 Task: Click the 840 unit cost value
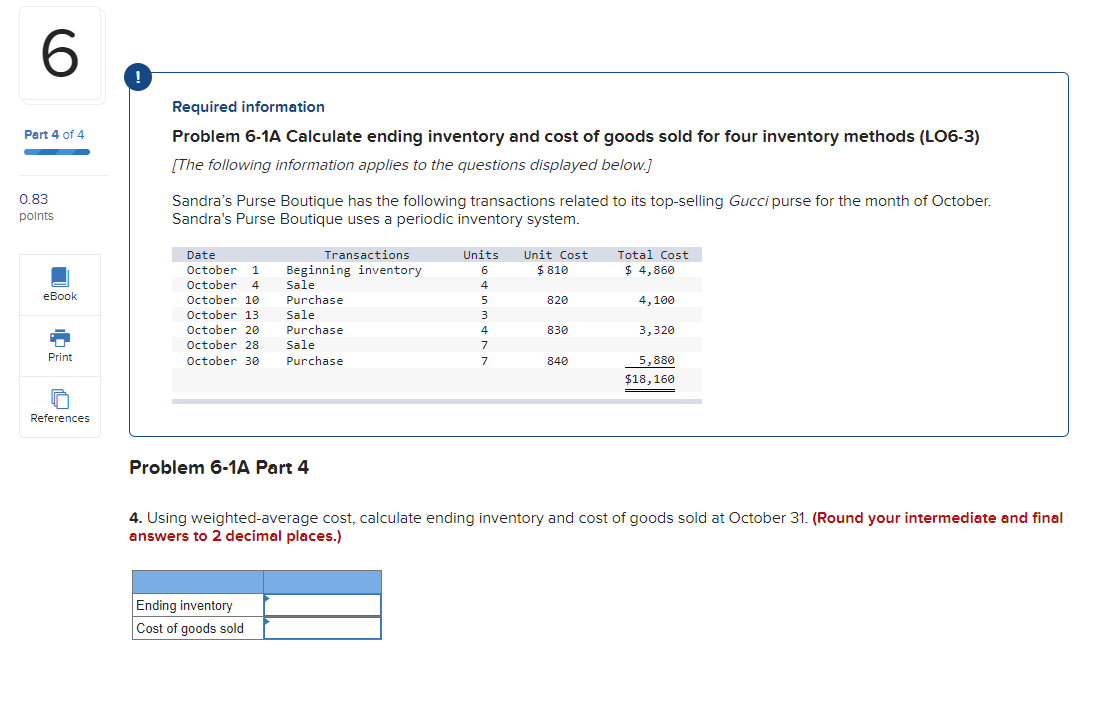(x=557, y=361)
